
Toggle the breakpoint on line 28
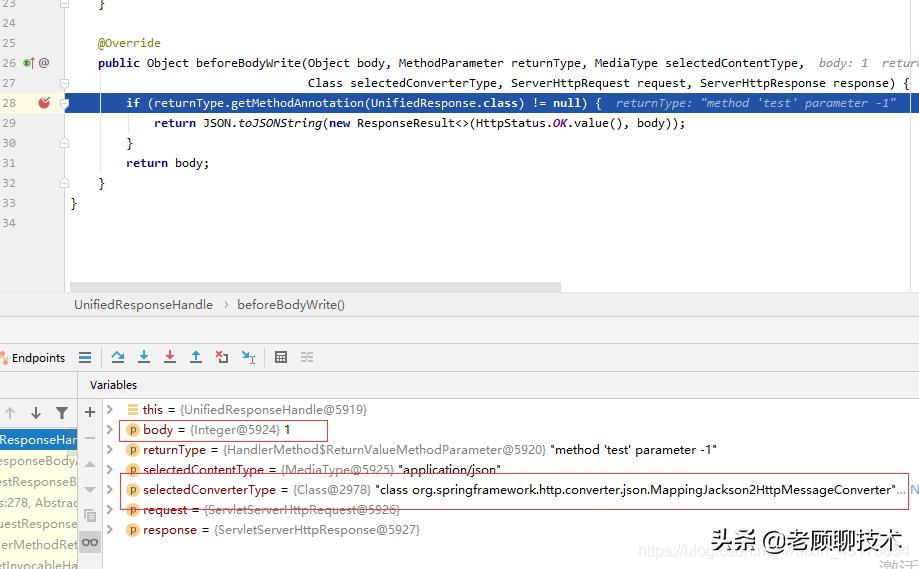pos(44,103)
